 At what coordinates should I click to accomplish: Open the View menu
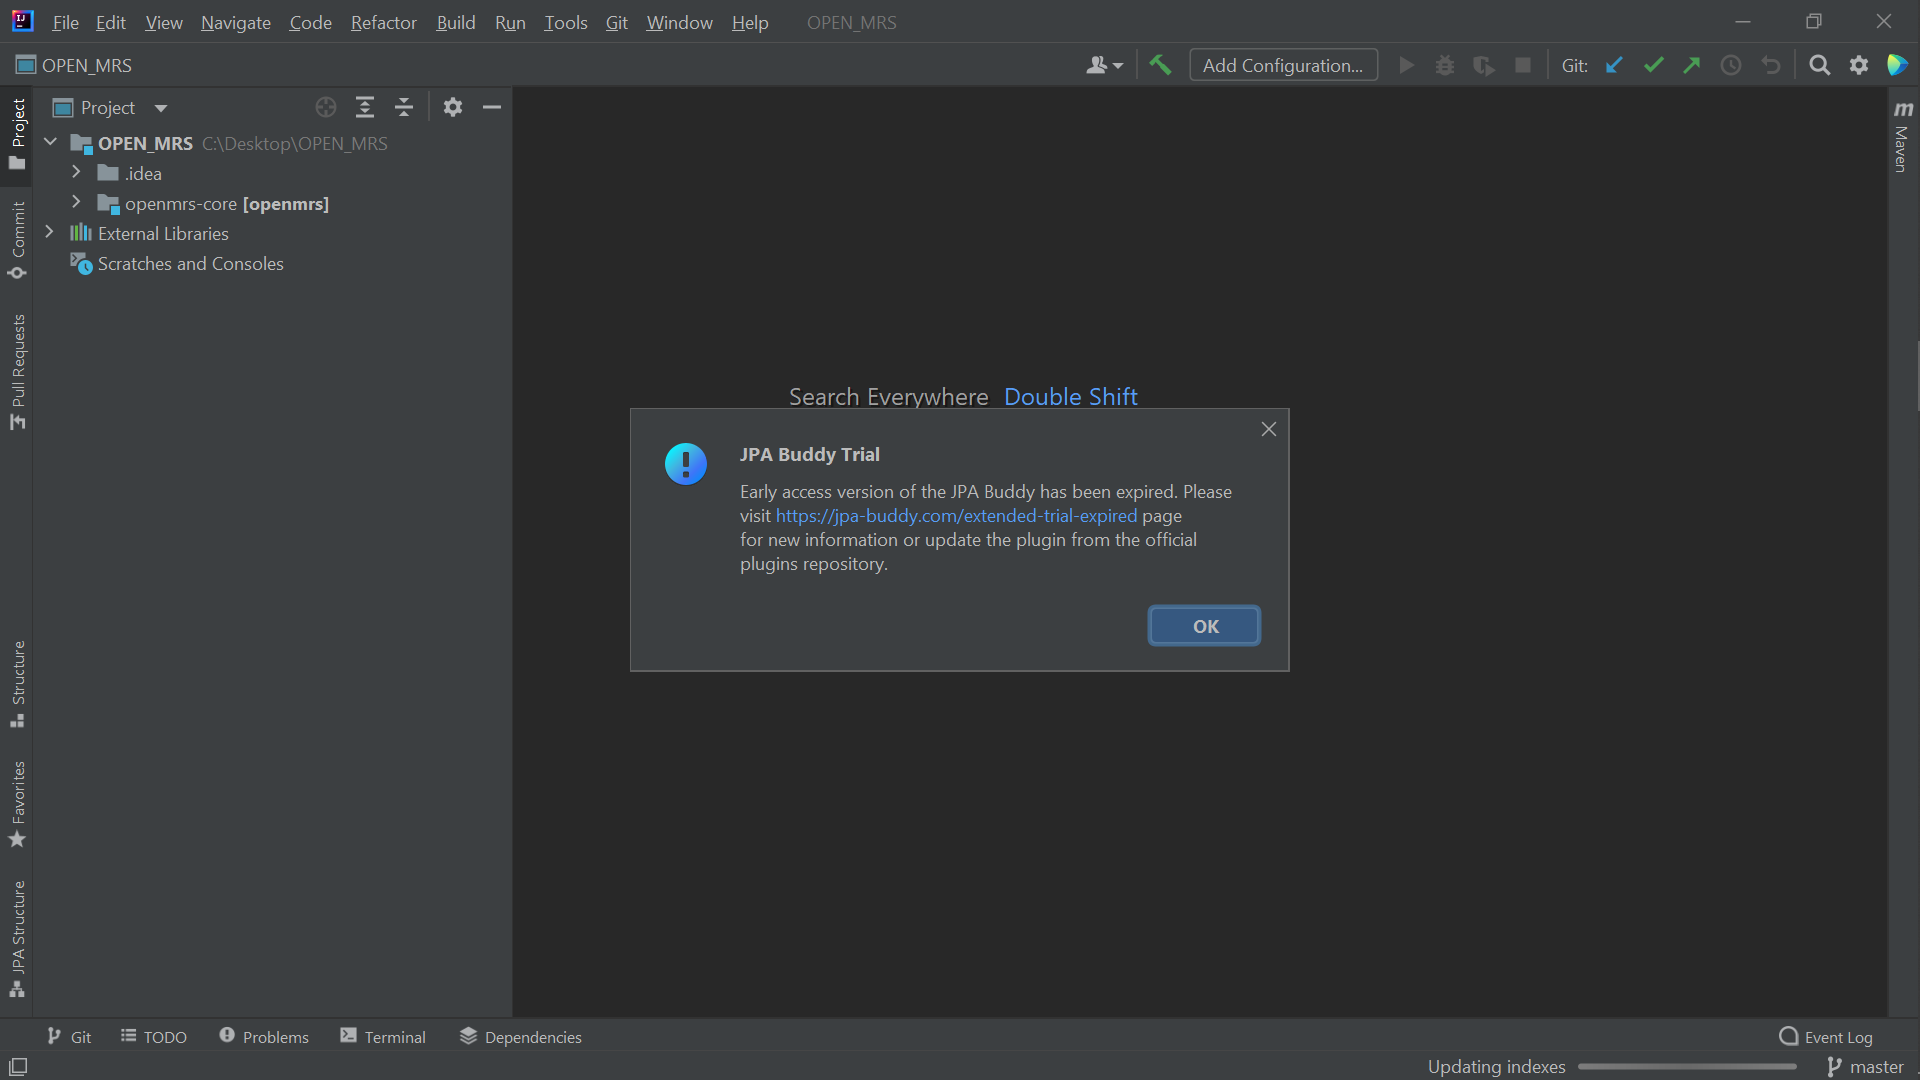164,22
